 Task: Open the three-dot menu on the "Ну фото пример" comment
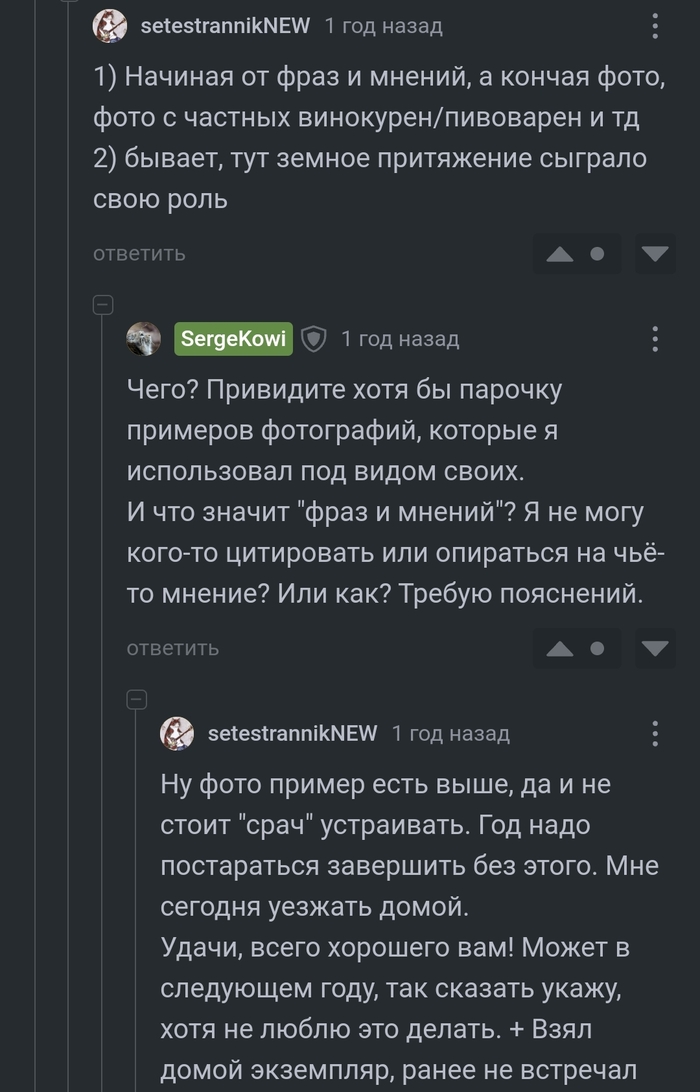(x=655, y=734)
